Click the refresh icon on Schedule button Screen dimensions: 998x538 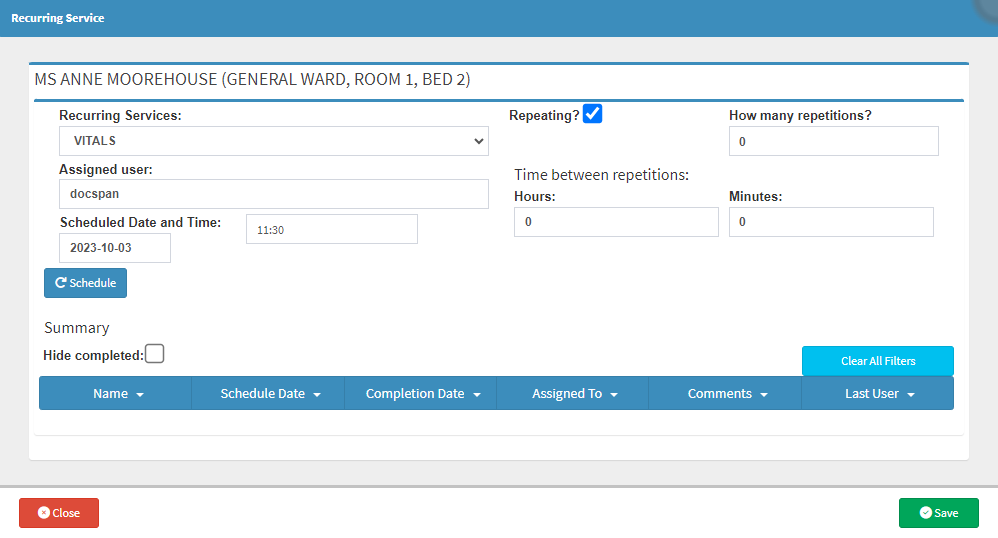(x=60, y=283)
